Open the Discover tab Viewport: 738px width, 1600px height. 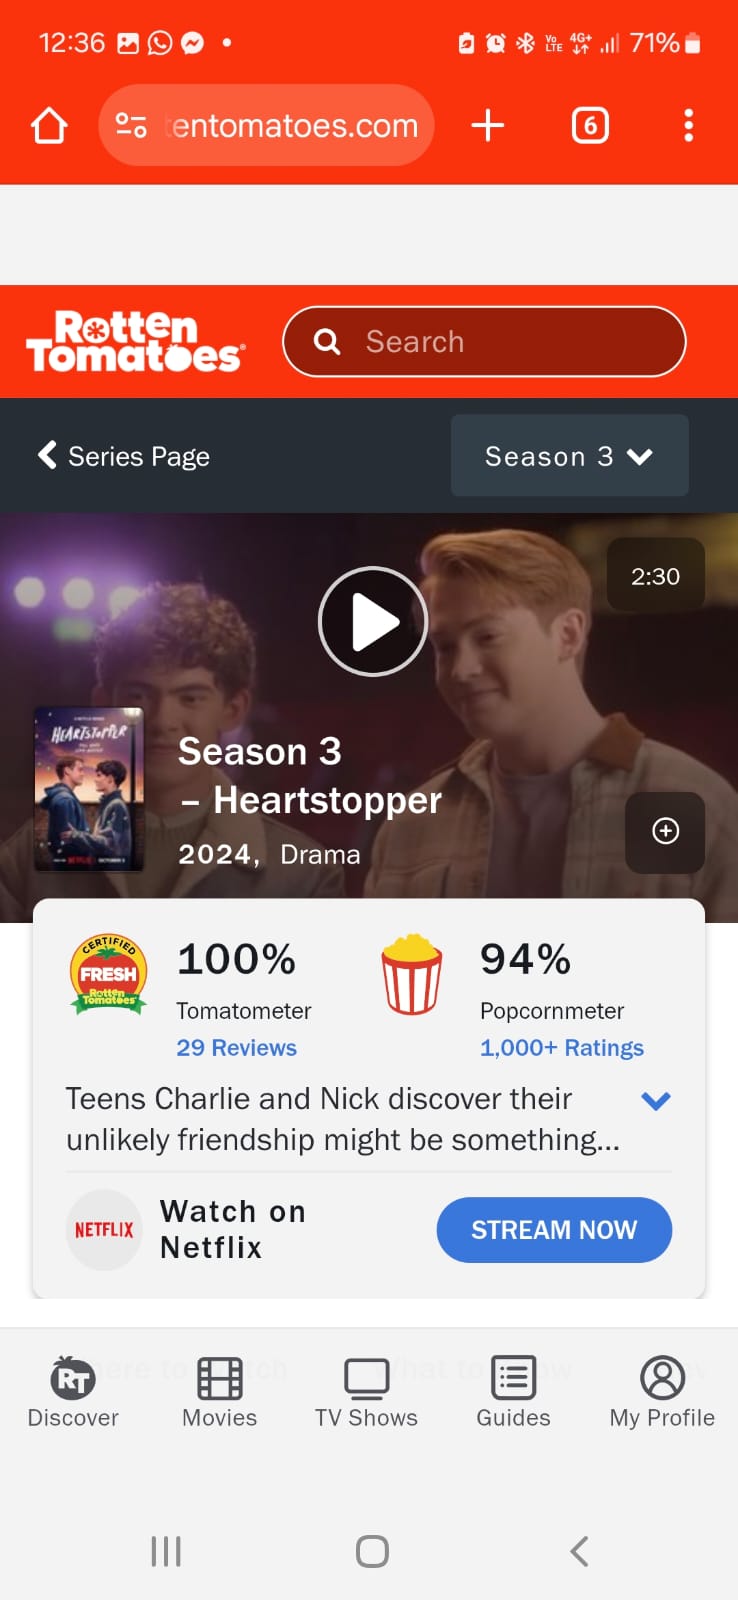pyautogui.click(x=73, y=1393)
